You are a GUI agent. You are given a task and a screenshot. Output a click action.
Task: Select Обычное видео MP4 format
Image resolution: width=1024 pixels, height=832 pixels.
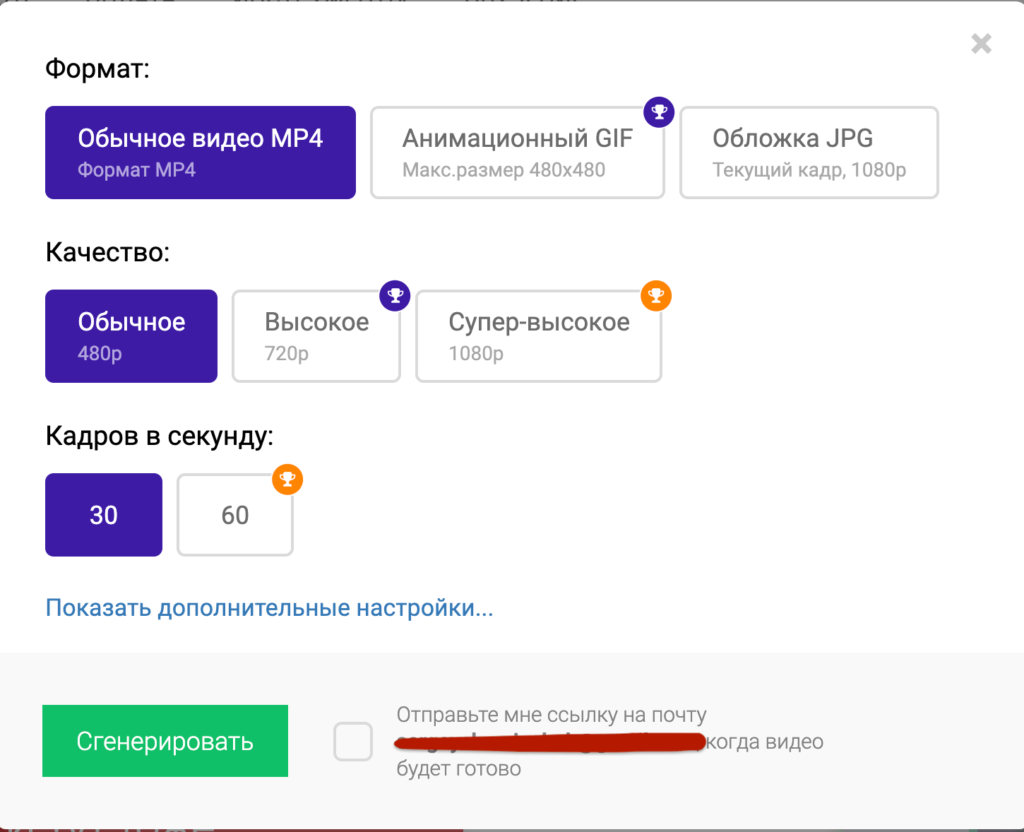pyautogui.click(x=200, y=152)
